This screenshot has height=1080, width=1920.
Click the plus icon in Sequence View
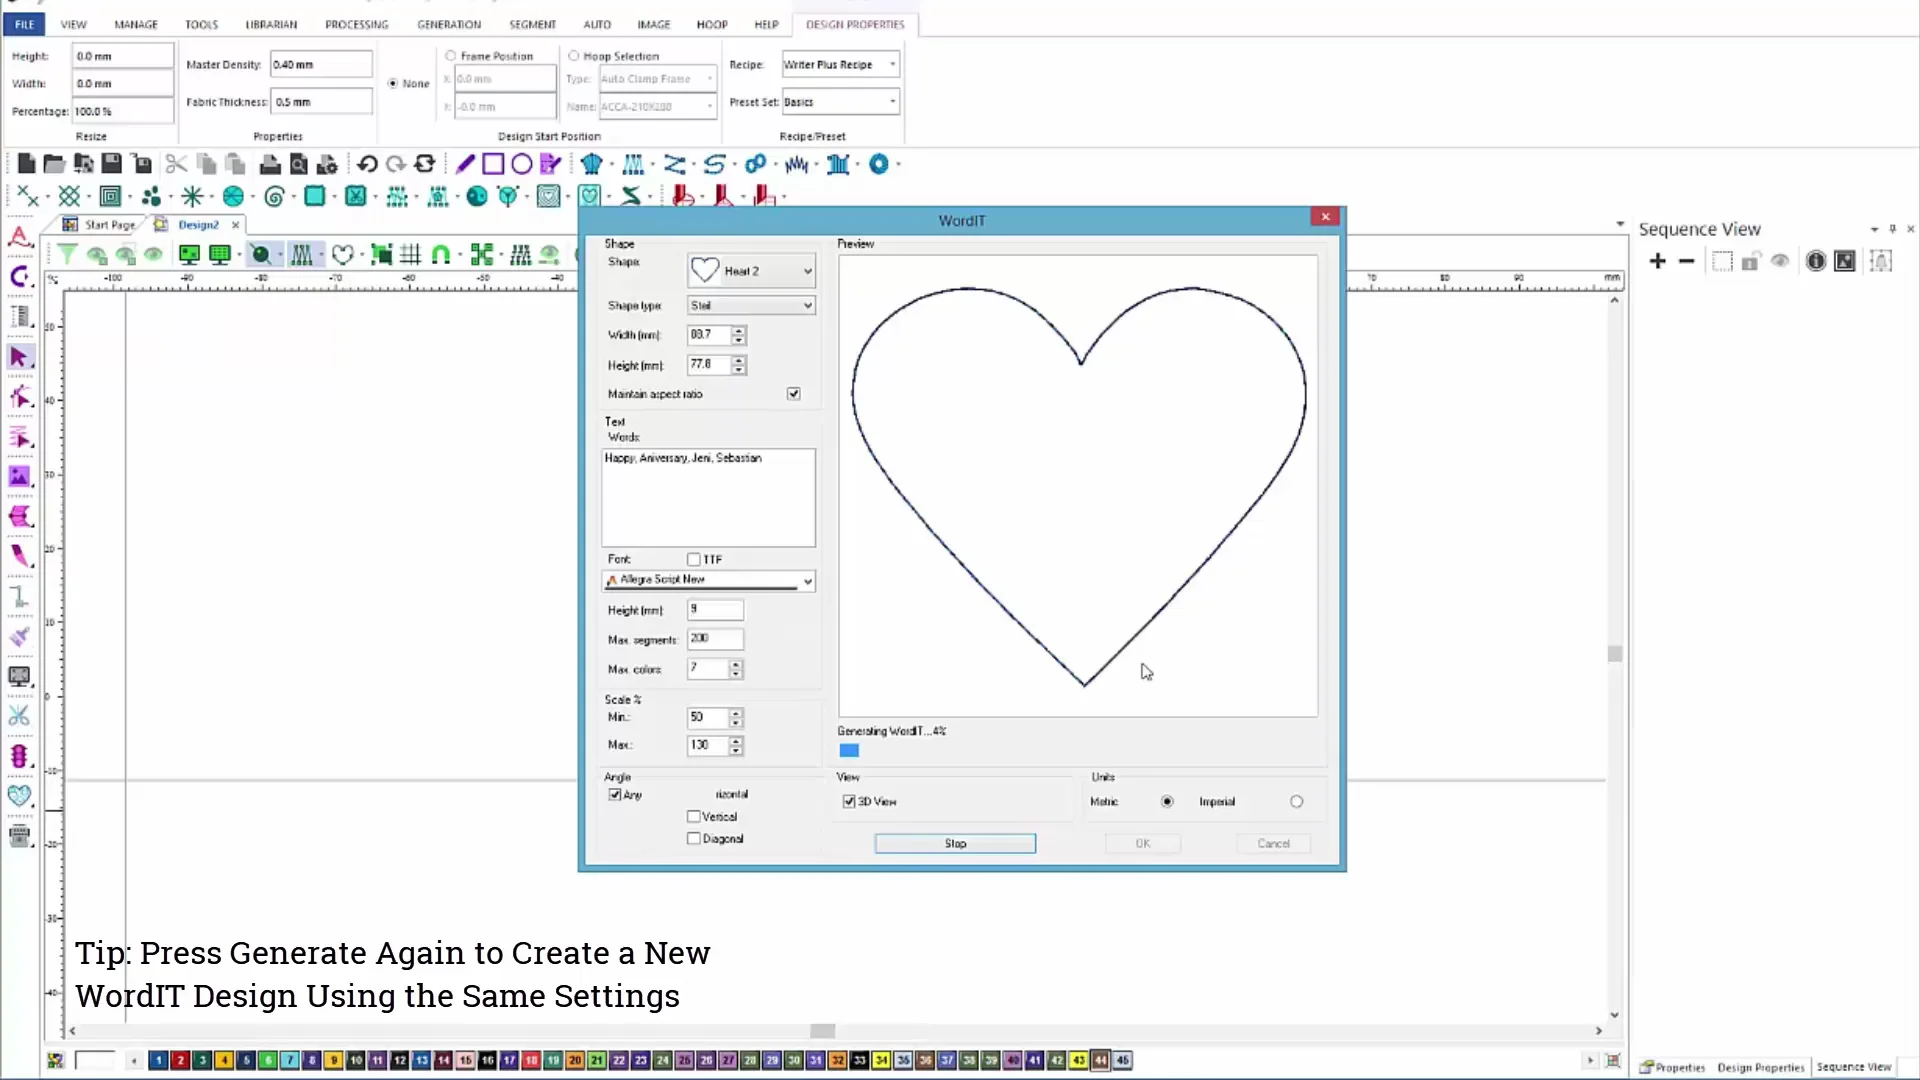1657,261
